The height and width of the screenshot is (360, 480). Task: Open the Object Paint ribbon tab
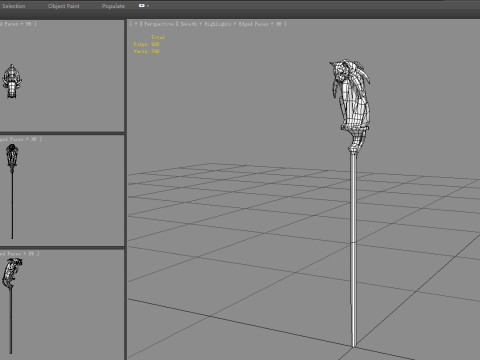63,6
